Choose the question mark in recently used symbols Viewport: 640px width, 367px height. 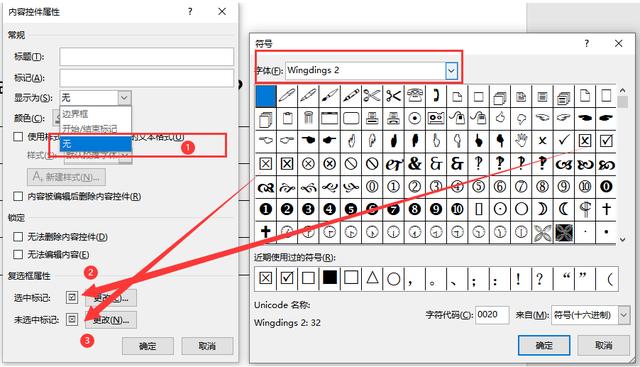(x=540, y=278)
